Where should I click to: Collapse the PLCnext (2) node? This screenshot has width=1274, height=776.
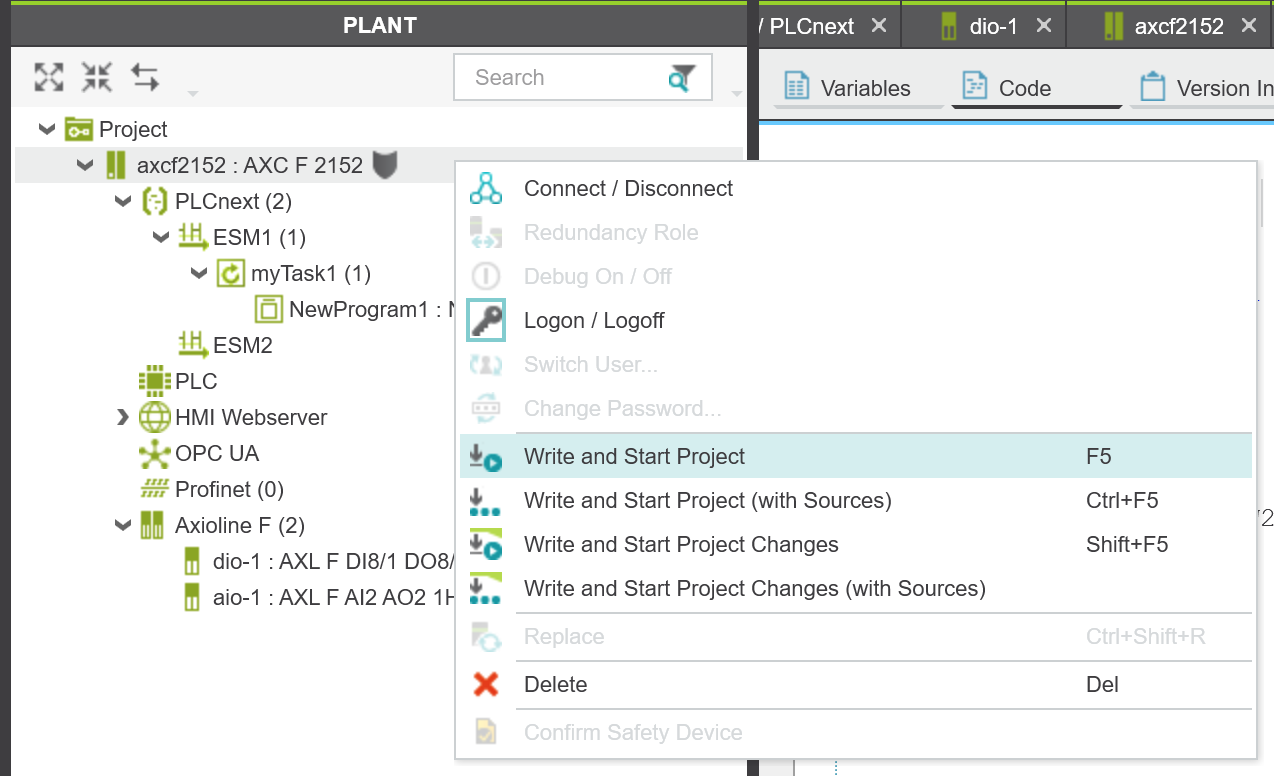click(123, 201)
